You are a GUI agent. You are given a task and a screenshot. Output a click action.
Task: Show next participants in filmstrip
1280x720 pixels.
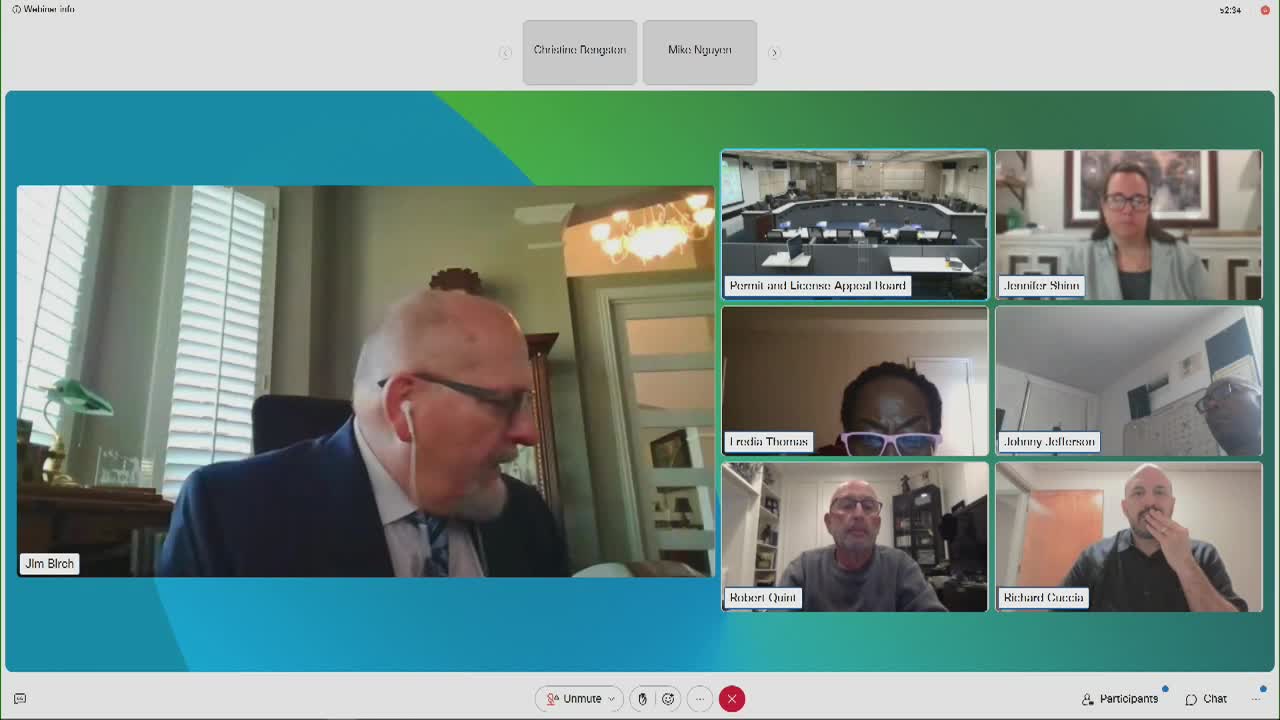pyautogui.click(x=774, y=52)
